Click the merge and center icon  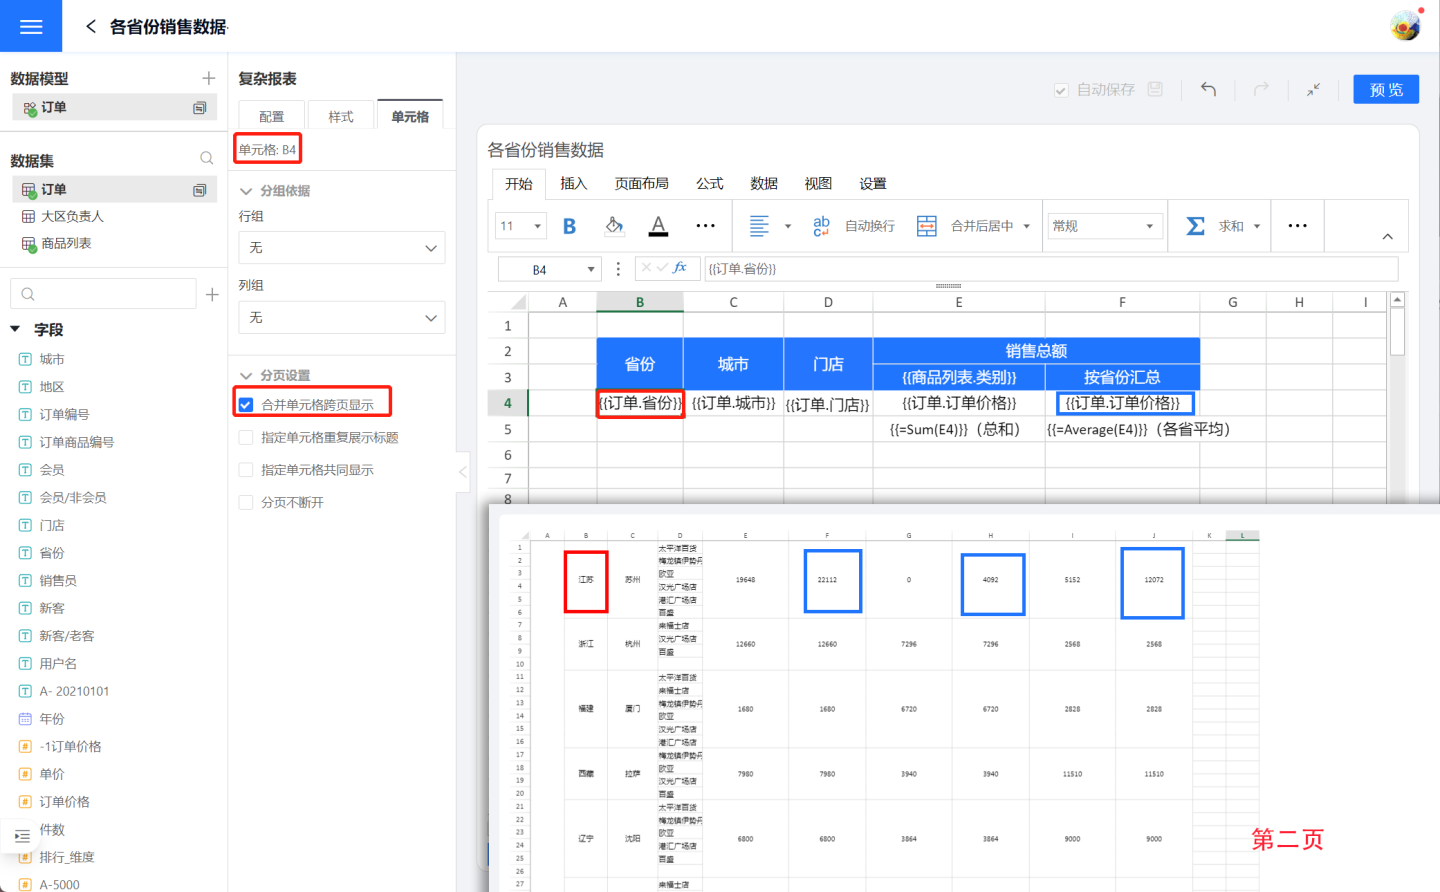click(x=927, y=226)
